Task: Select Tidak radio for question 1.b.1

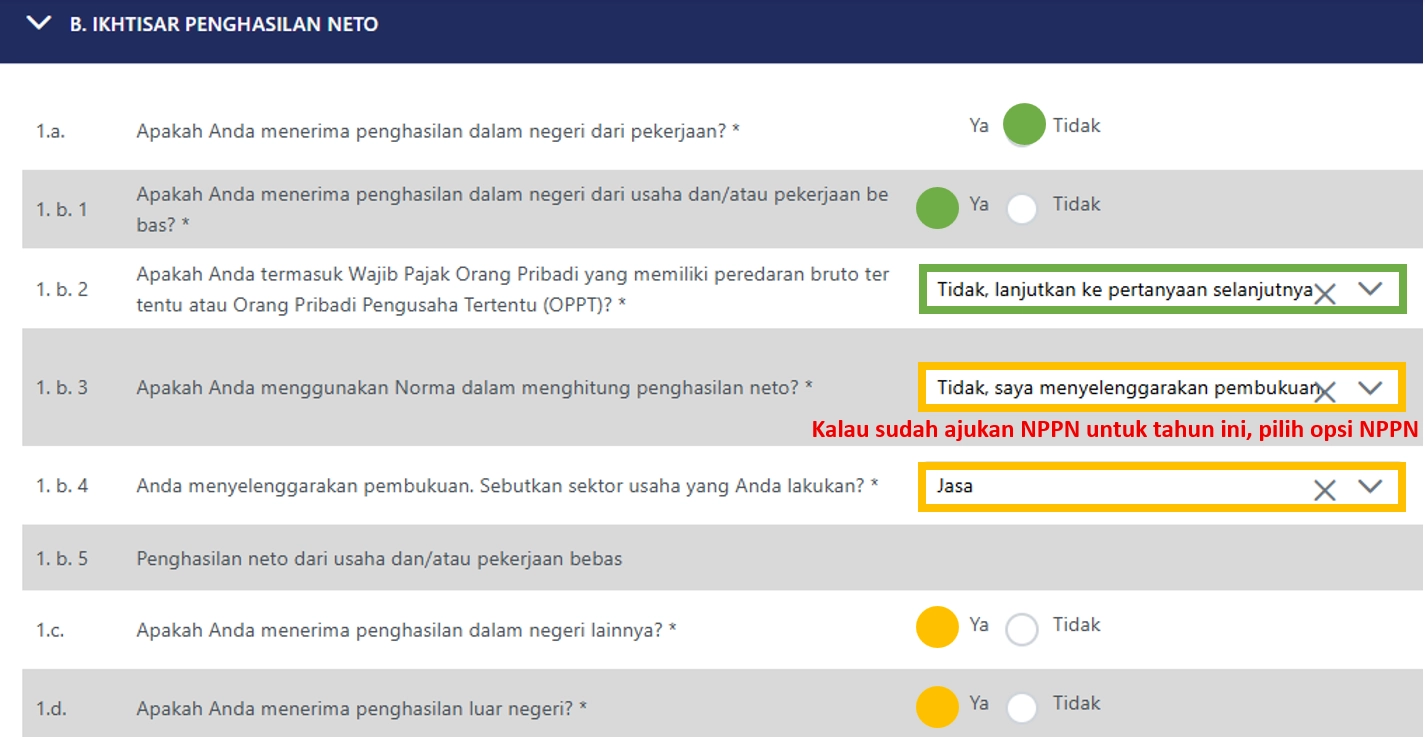Action: pyautogui.click(x=1022, y=208)
